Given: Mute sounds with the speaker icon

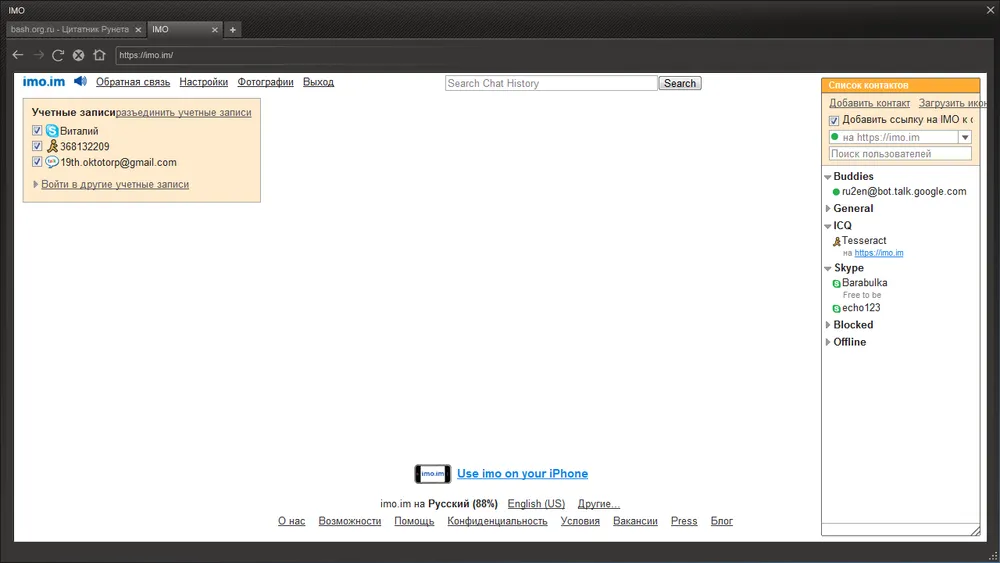Looking at the screenshot, I should point(80,81).
